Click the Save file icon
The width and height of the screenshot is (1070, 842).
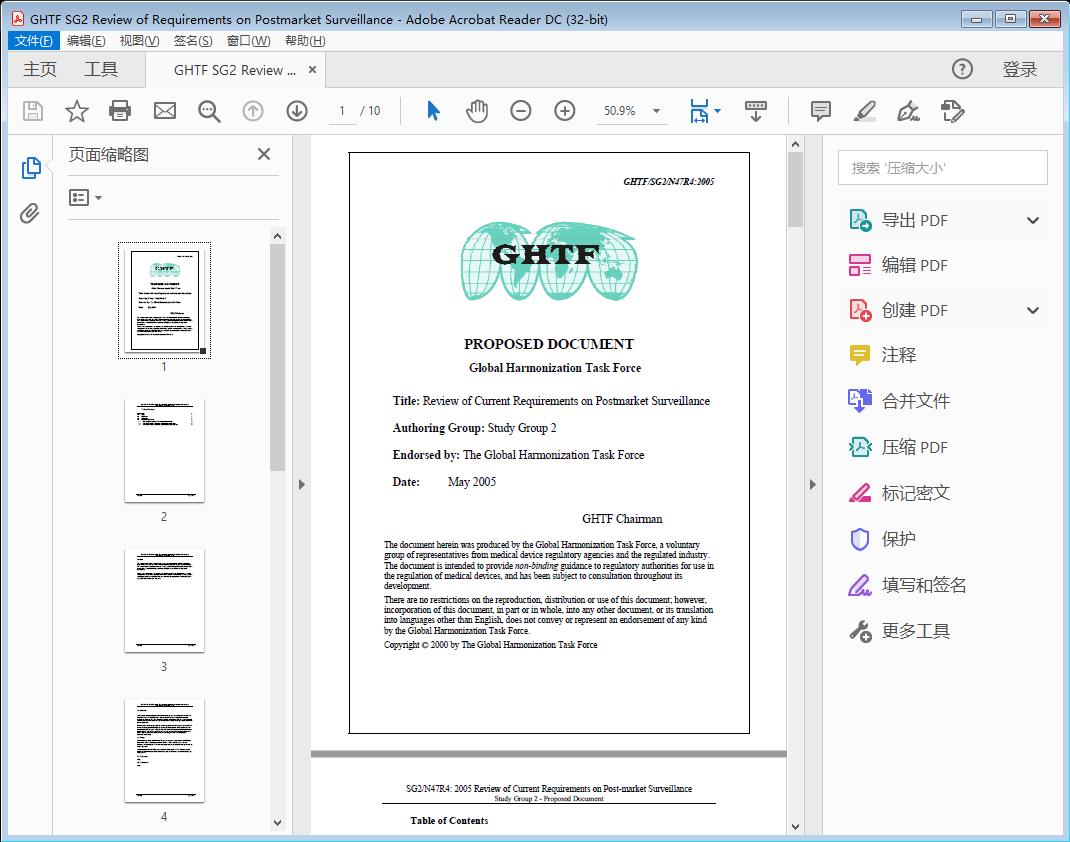[33, 111]
